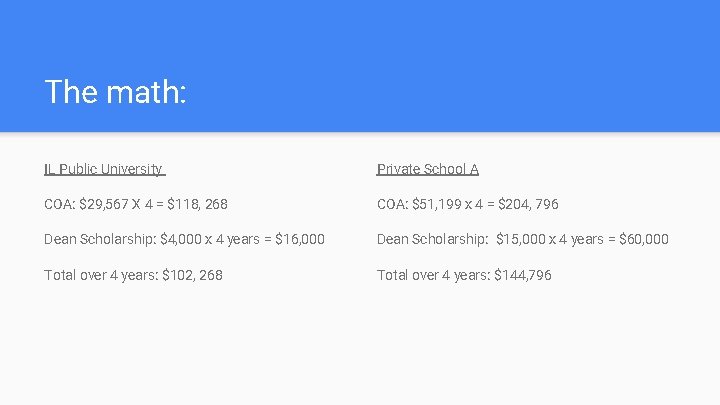This screenshot has width=720, height=405.
Task: Select the 'Private School A' heading
Action: (428, 169)
